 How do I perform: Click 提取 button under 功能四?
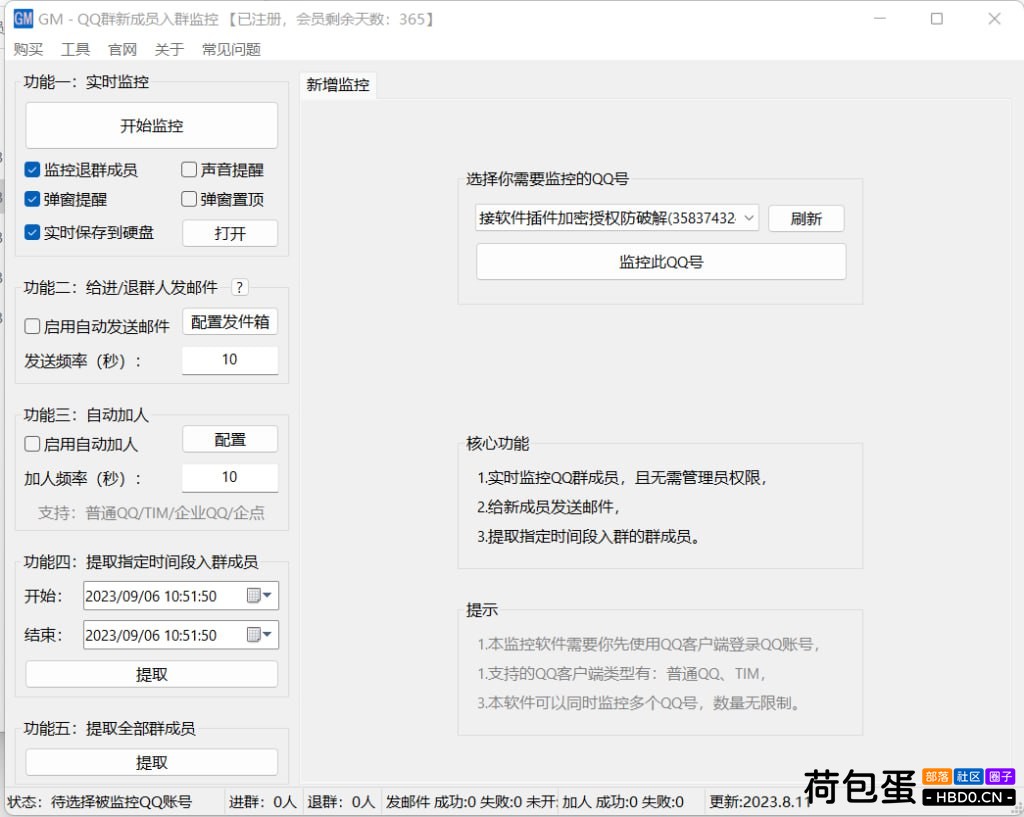coord(152,674)
